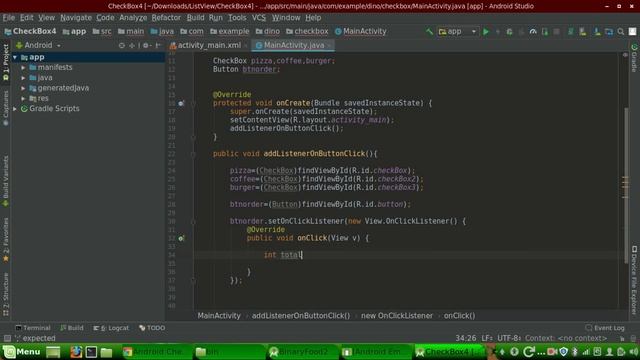
Task: Open the Logcat tool window
Action: click(111, 328)
